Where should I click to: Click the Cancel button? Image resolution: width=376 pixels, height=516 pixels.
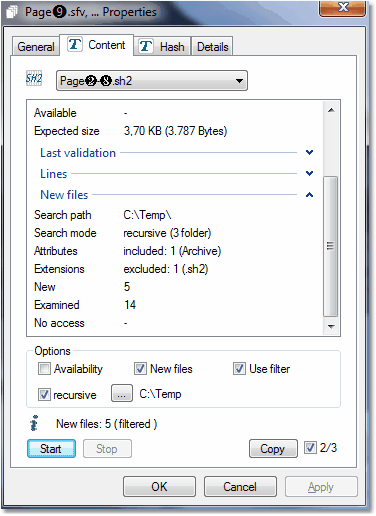click(240, 487)
